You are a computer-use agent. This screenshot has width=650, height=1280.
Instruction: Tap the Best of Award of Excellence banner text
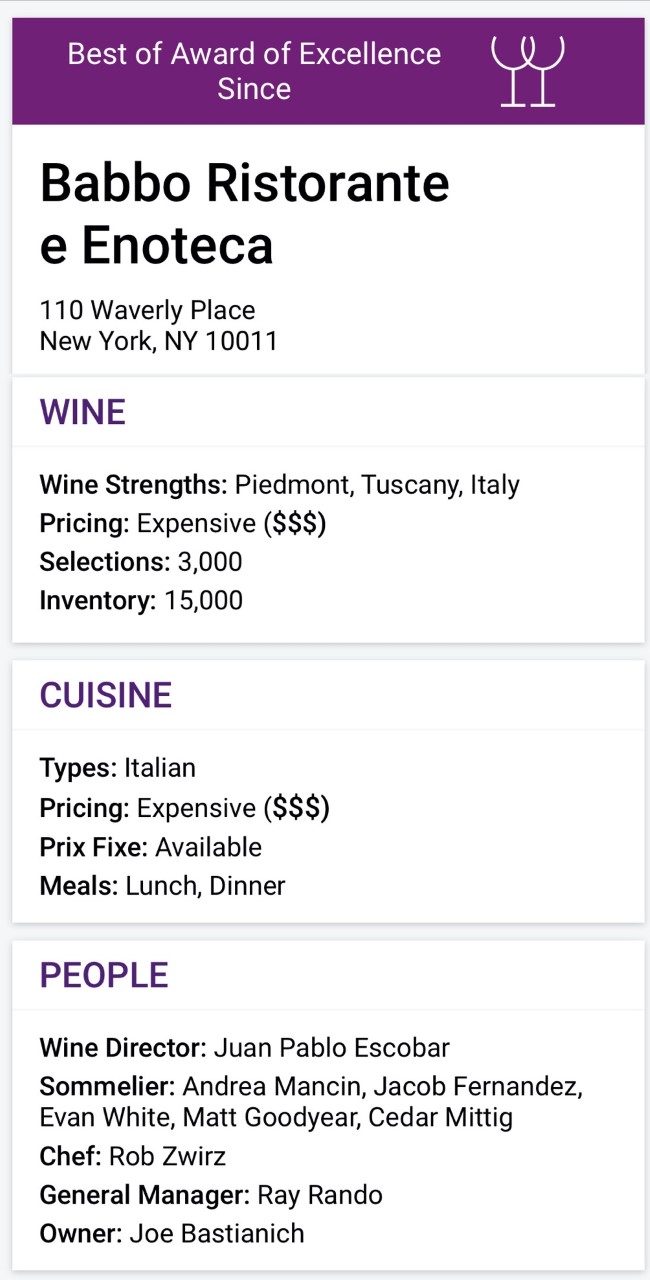pos(254,71)
